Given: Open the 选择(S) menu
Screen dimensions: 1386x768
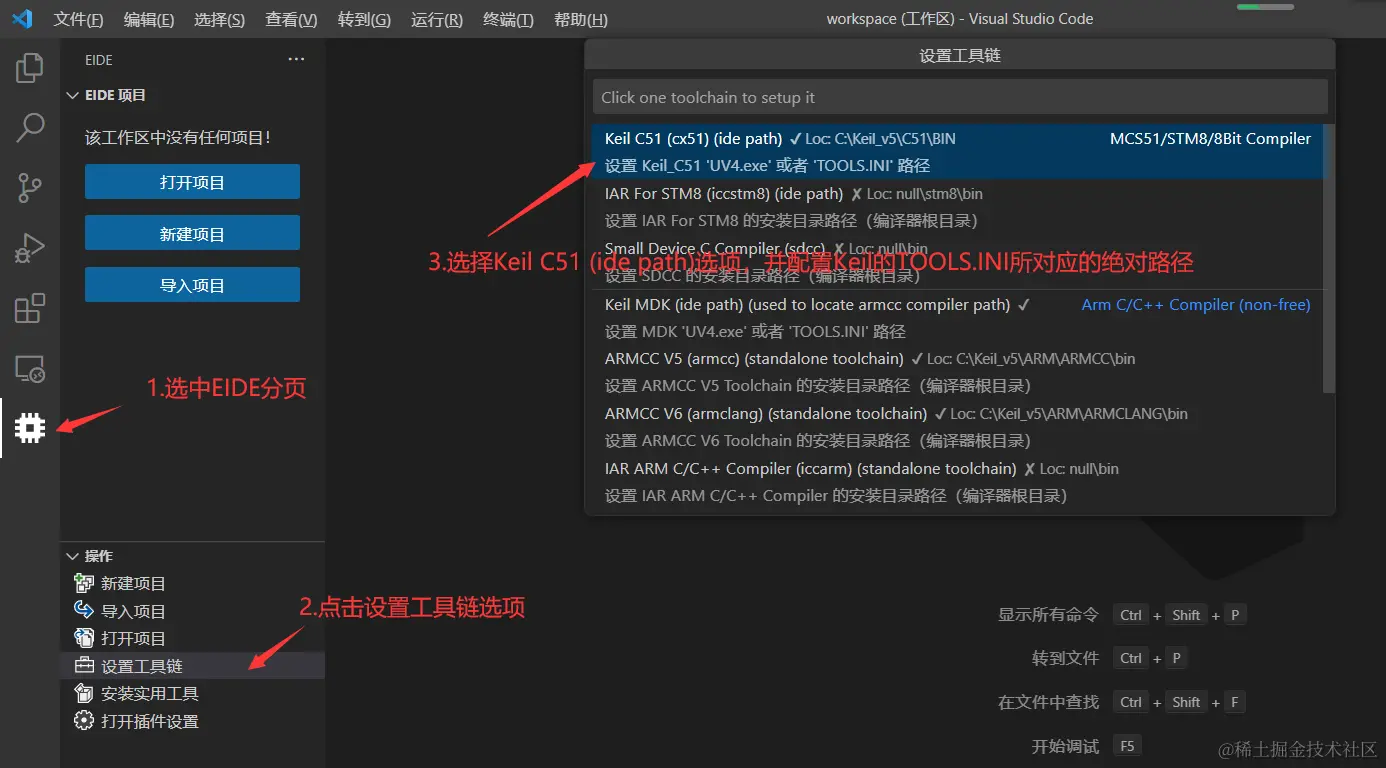Looking at the screenshot, I should tap(220, 20).
